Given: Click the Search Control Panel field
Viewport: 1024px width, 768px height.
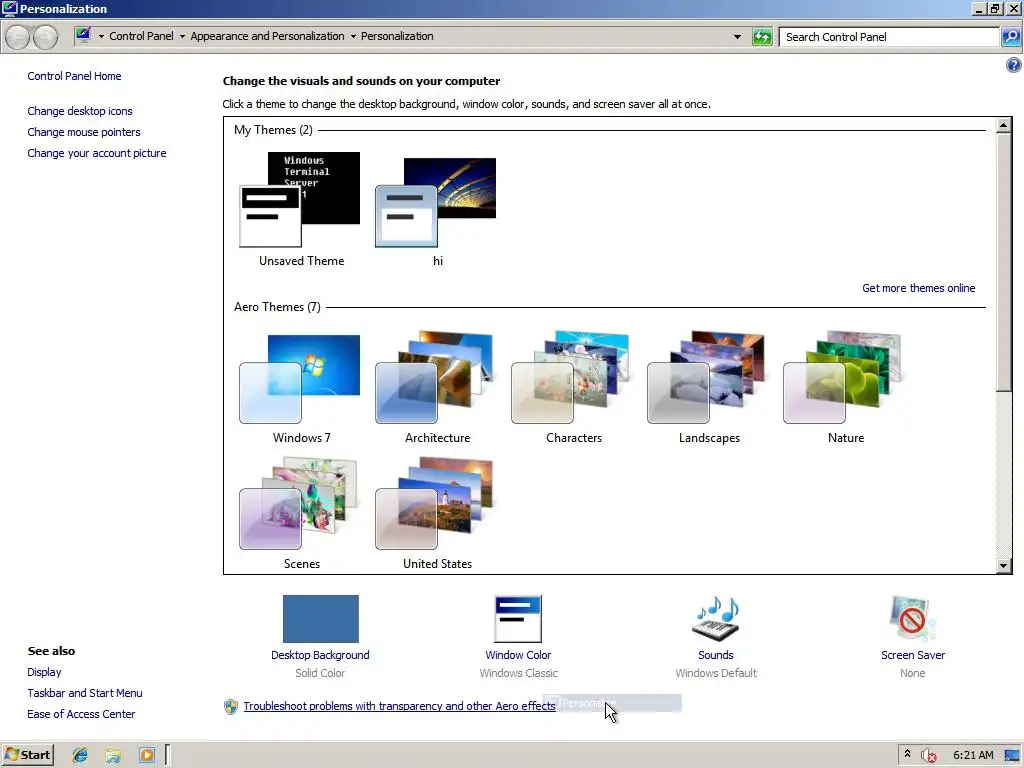Looking at the screenshot, I should [889, 37].
